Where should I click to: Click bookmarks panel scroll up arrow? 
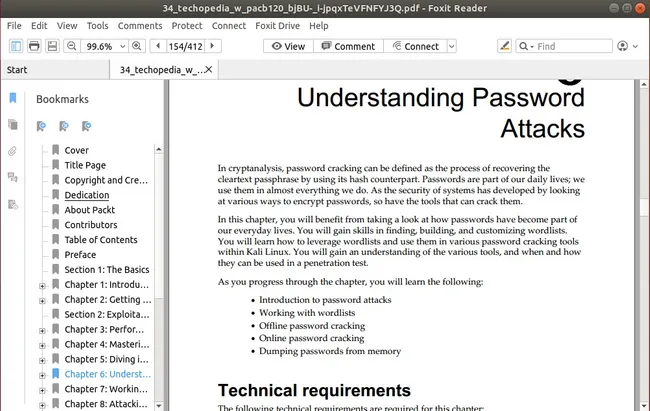click(159, 149)
